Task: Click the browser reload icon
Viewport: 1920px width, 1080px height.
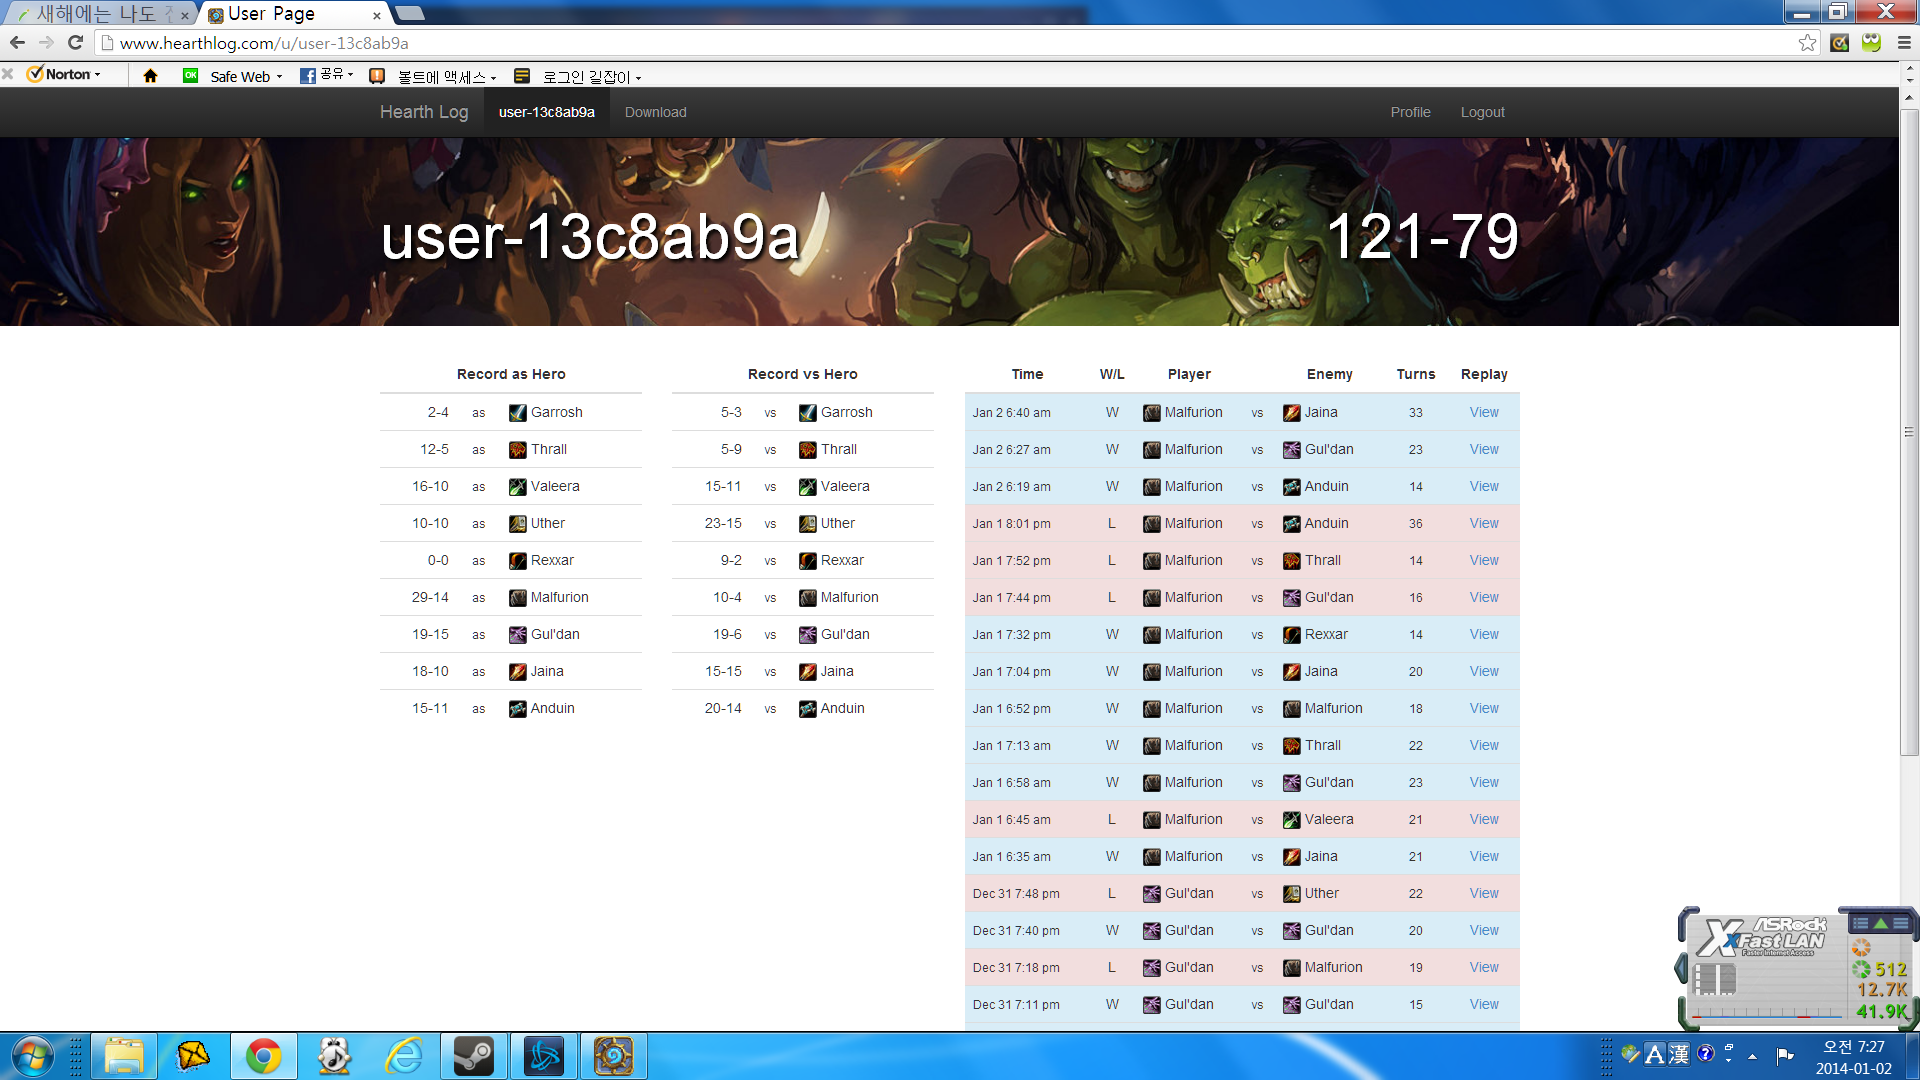Action: (75, 42)
